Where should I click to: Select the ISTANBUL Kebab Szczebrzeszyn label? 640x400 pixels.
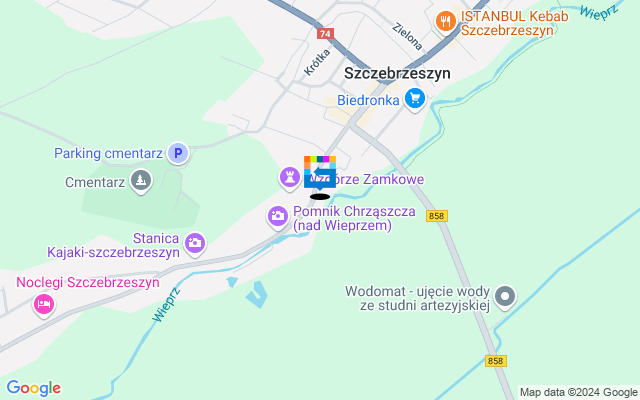coord(515,23)
